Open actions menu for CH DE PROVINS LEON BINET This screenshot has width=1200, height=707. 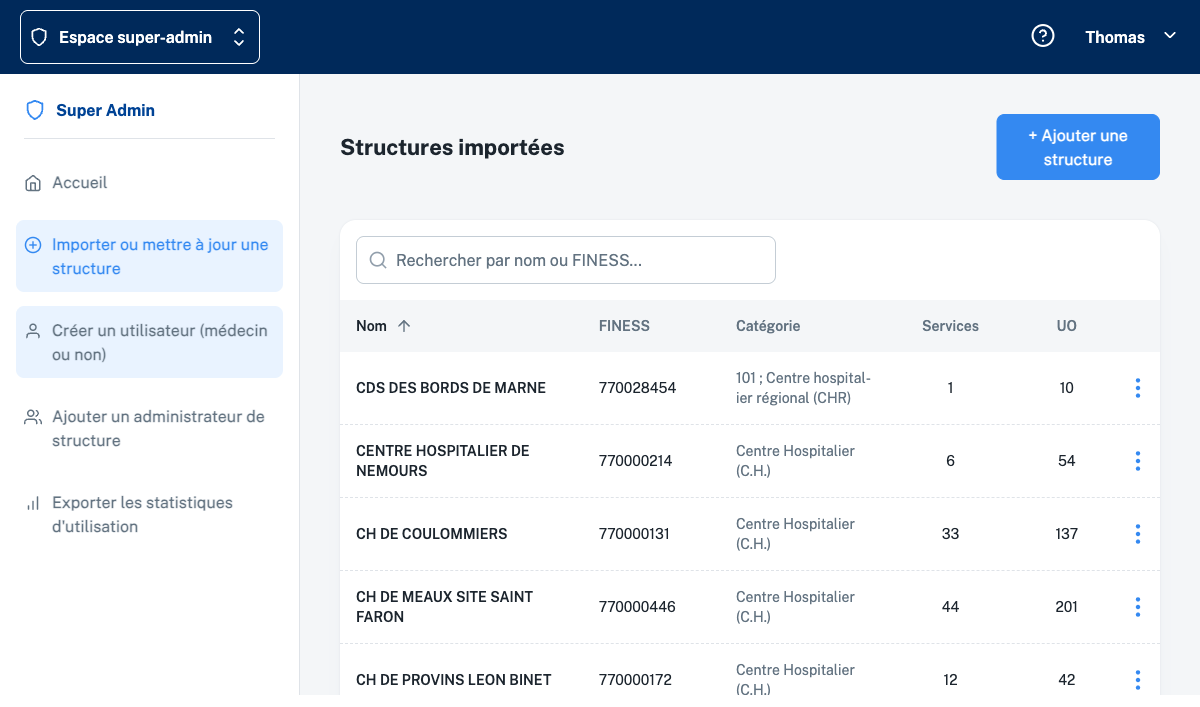pos(1138,680)
